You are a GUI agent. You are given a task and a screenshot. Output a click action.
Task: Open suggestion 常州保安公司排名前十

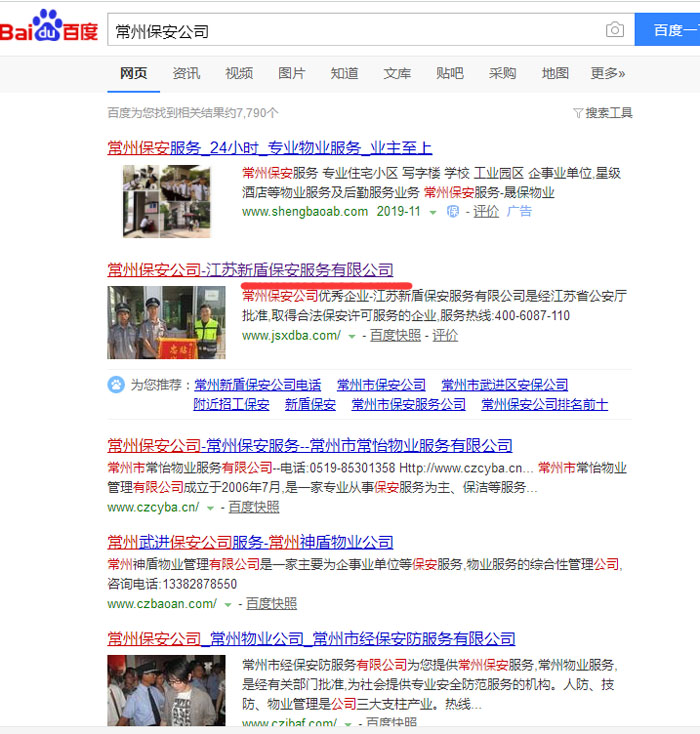[545, 404]
